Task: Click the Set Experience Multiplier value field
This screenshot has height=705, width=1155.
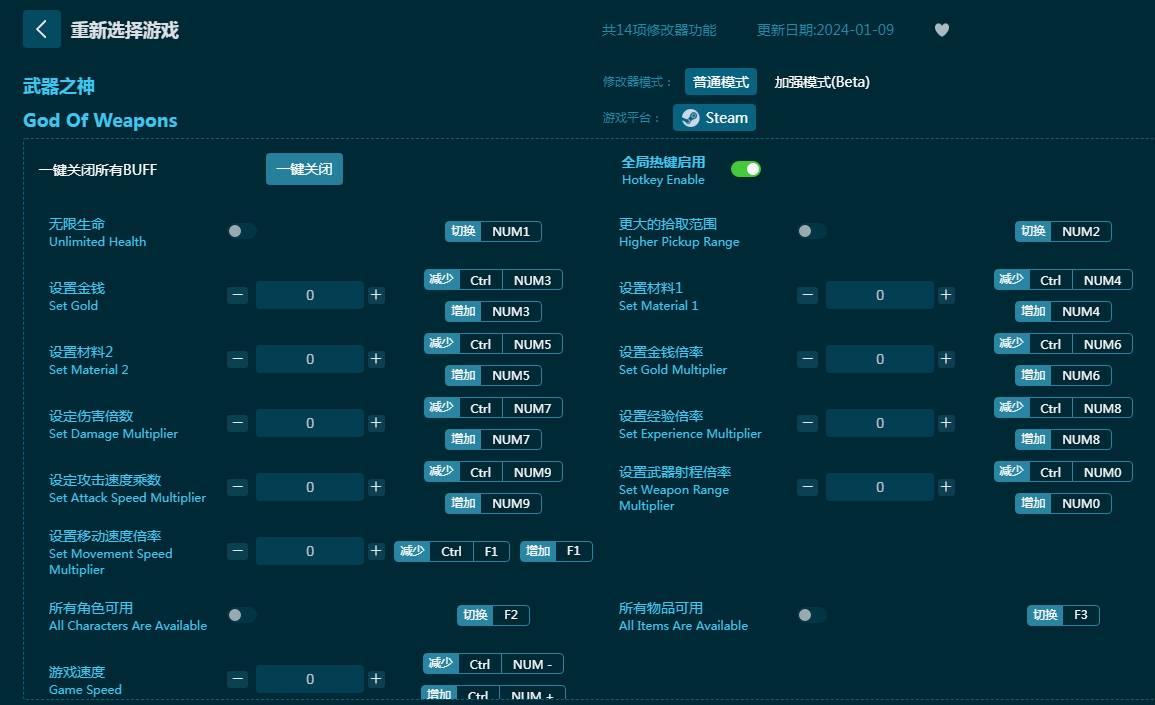Action: 880,424
